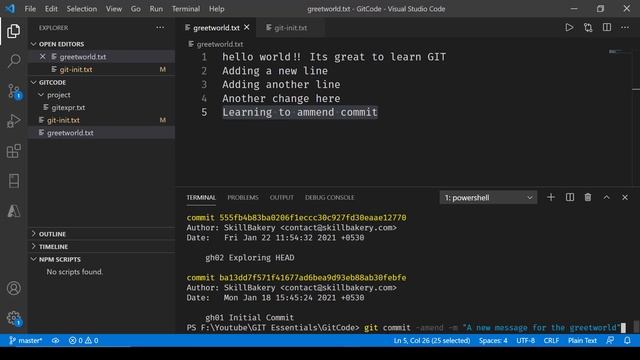Screen dimensions: 640x360
Task: Open the Source Control view icon
Action: pyautogui.click(x=13, y=91)
